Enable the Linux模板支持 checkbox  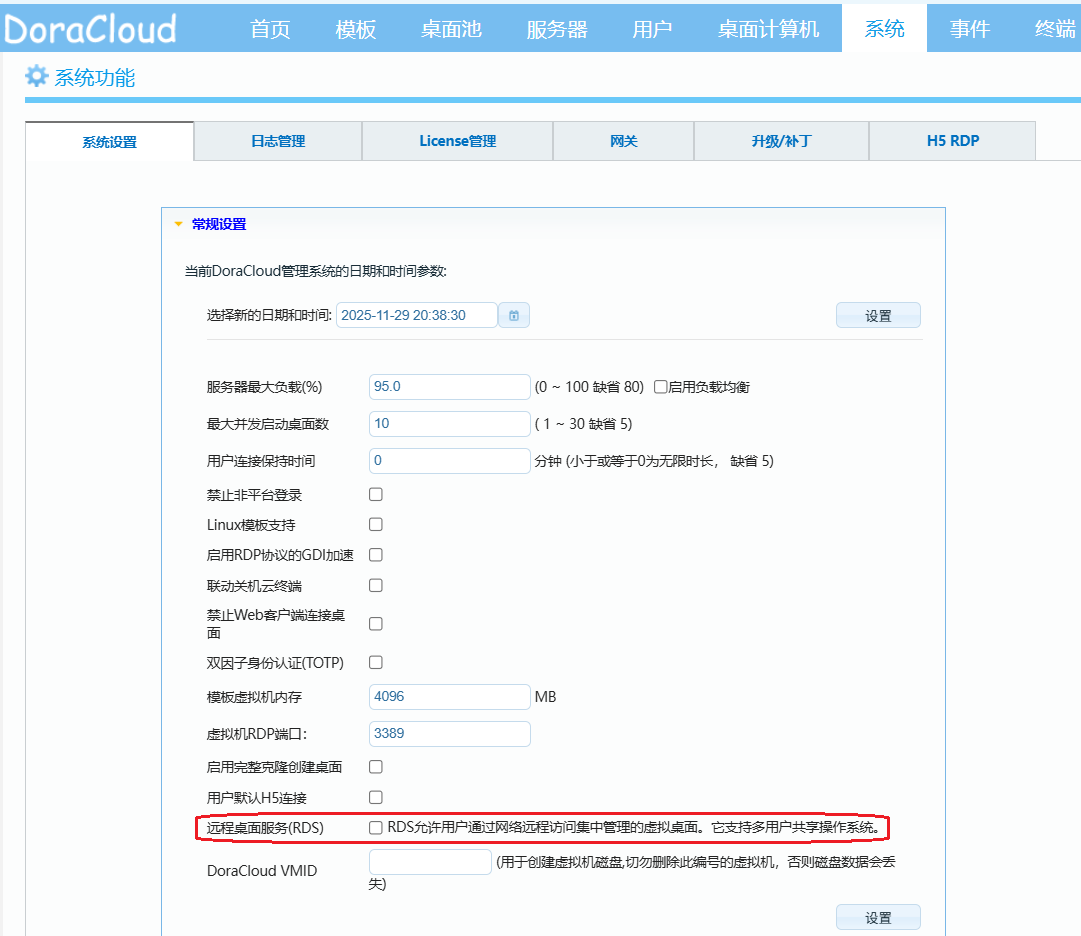tap(376, 524)
